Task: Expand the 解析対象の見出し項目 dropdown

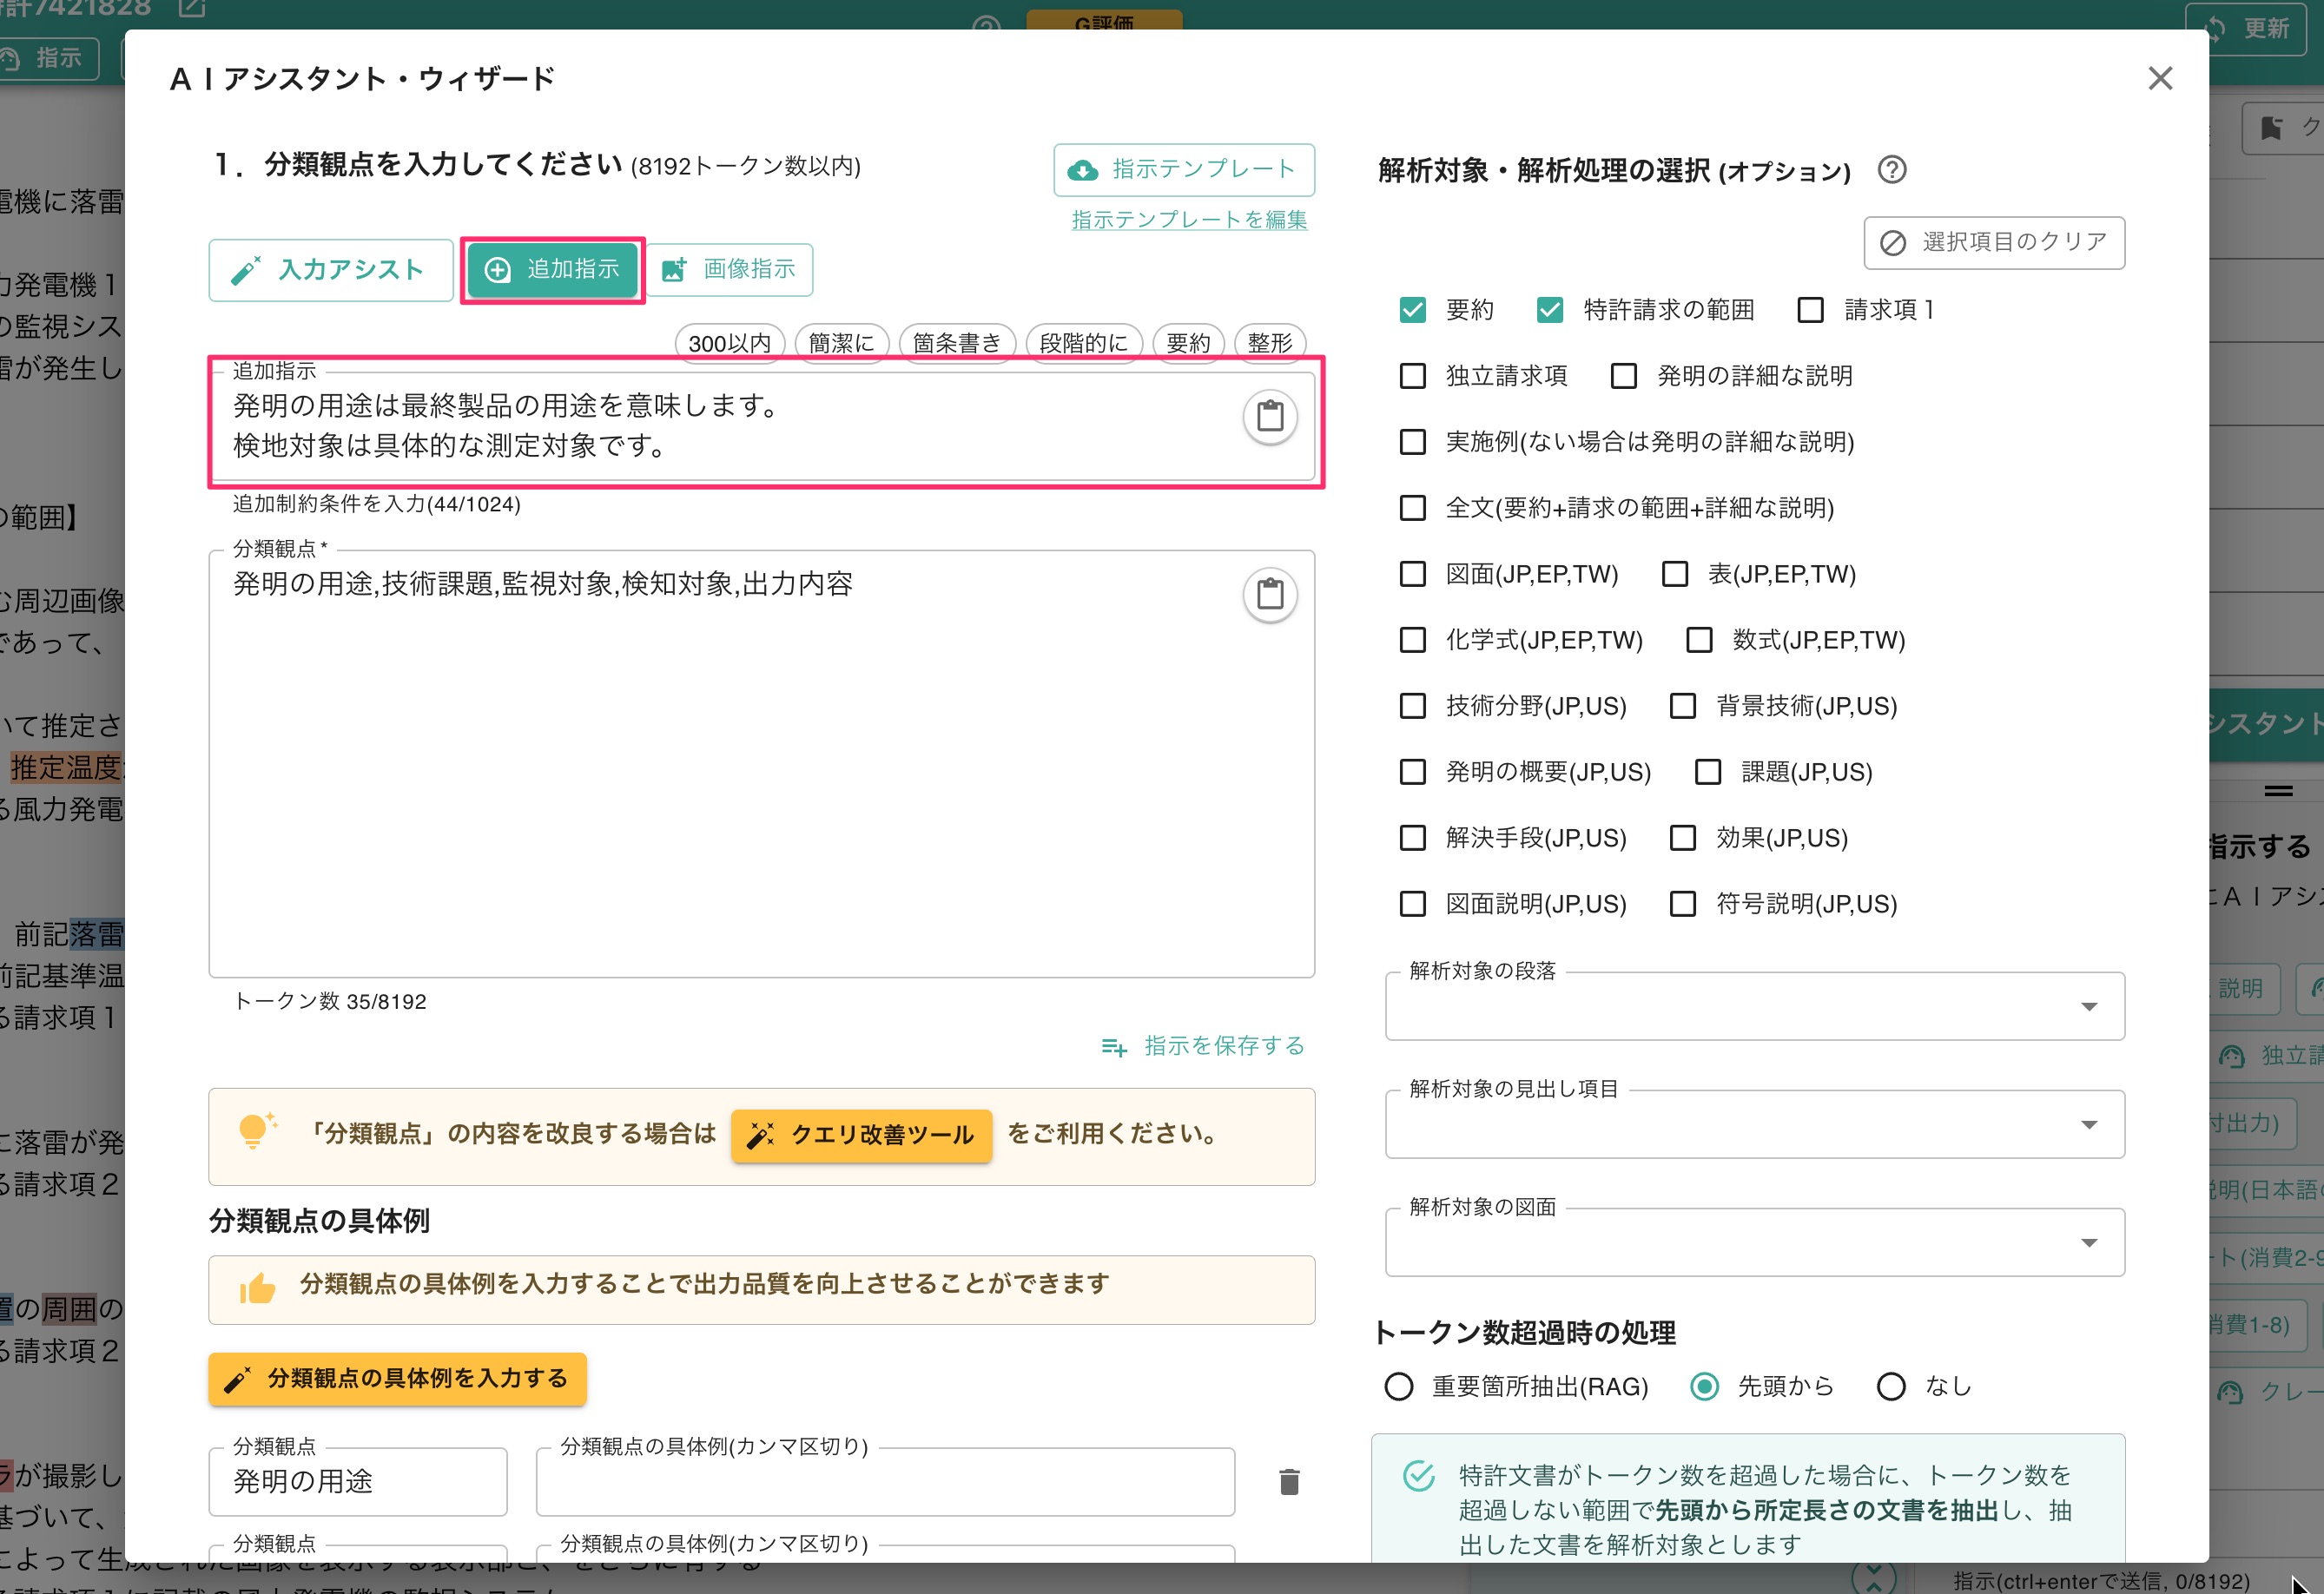Action: point(1754,1125)
